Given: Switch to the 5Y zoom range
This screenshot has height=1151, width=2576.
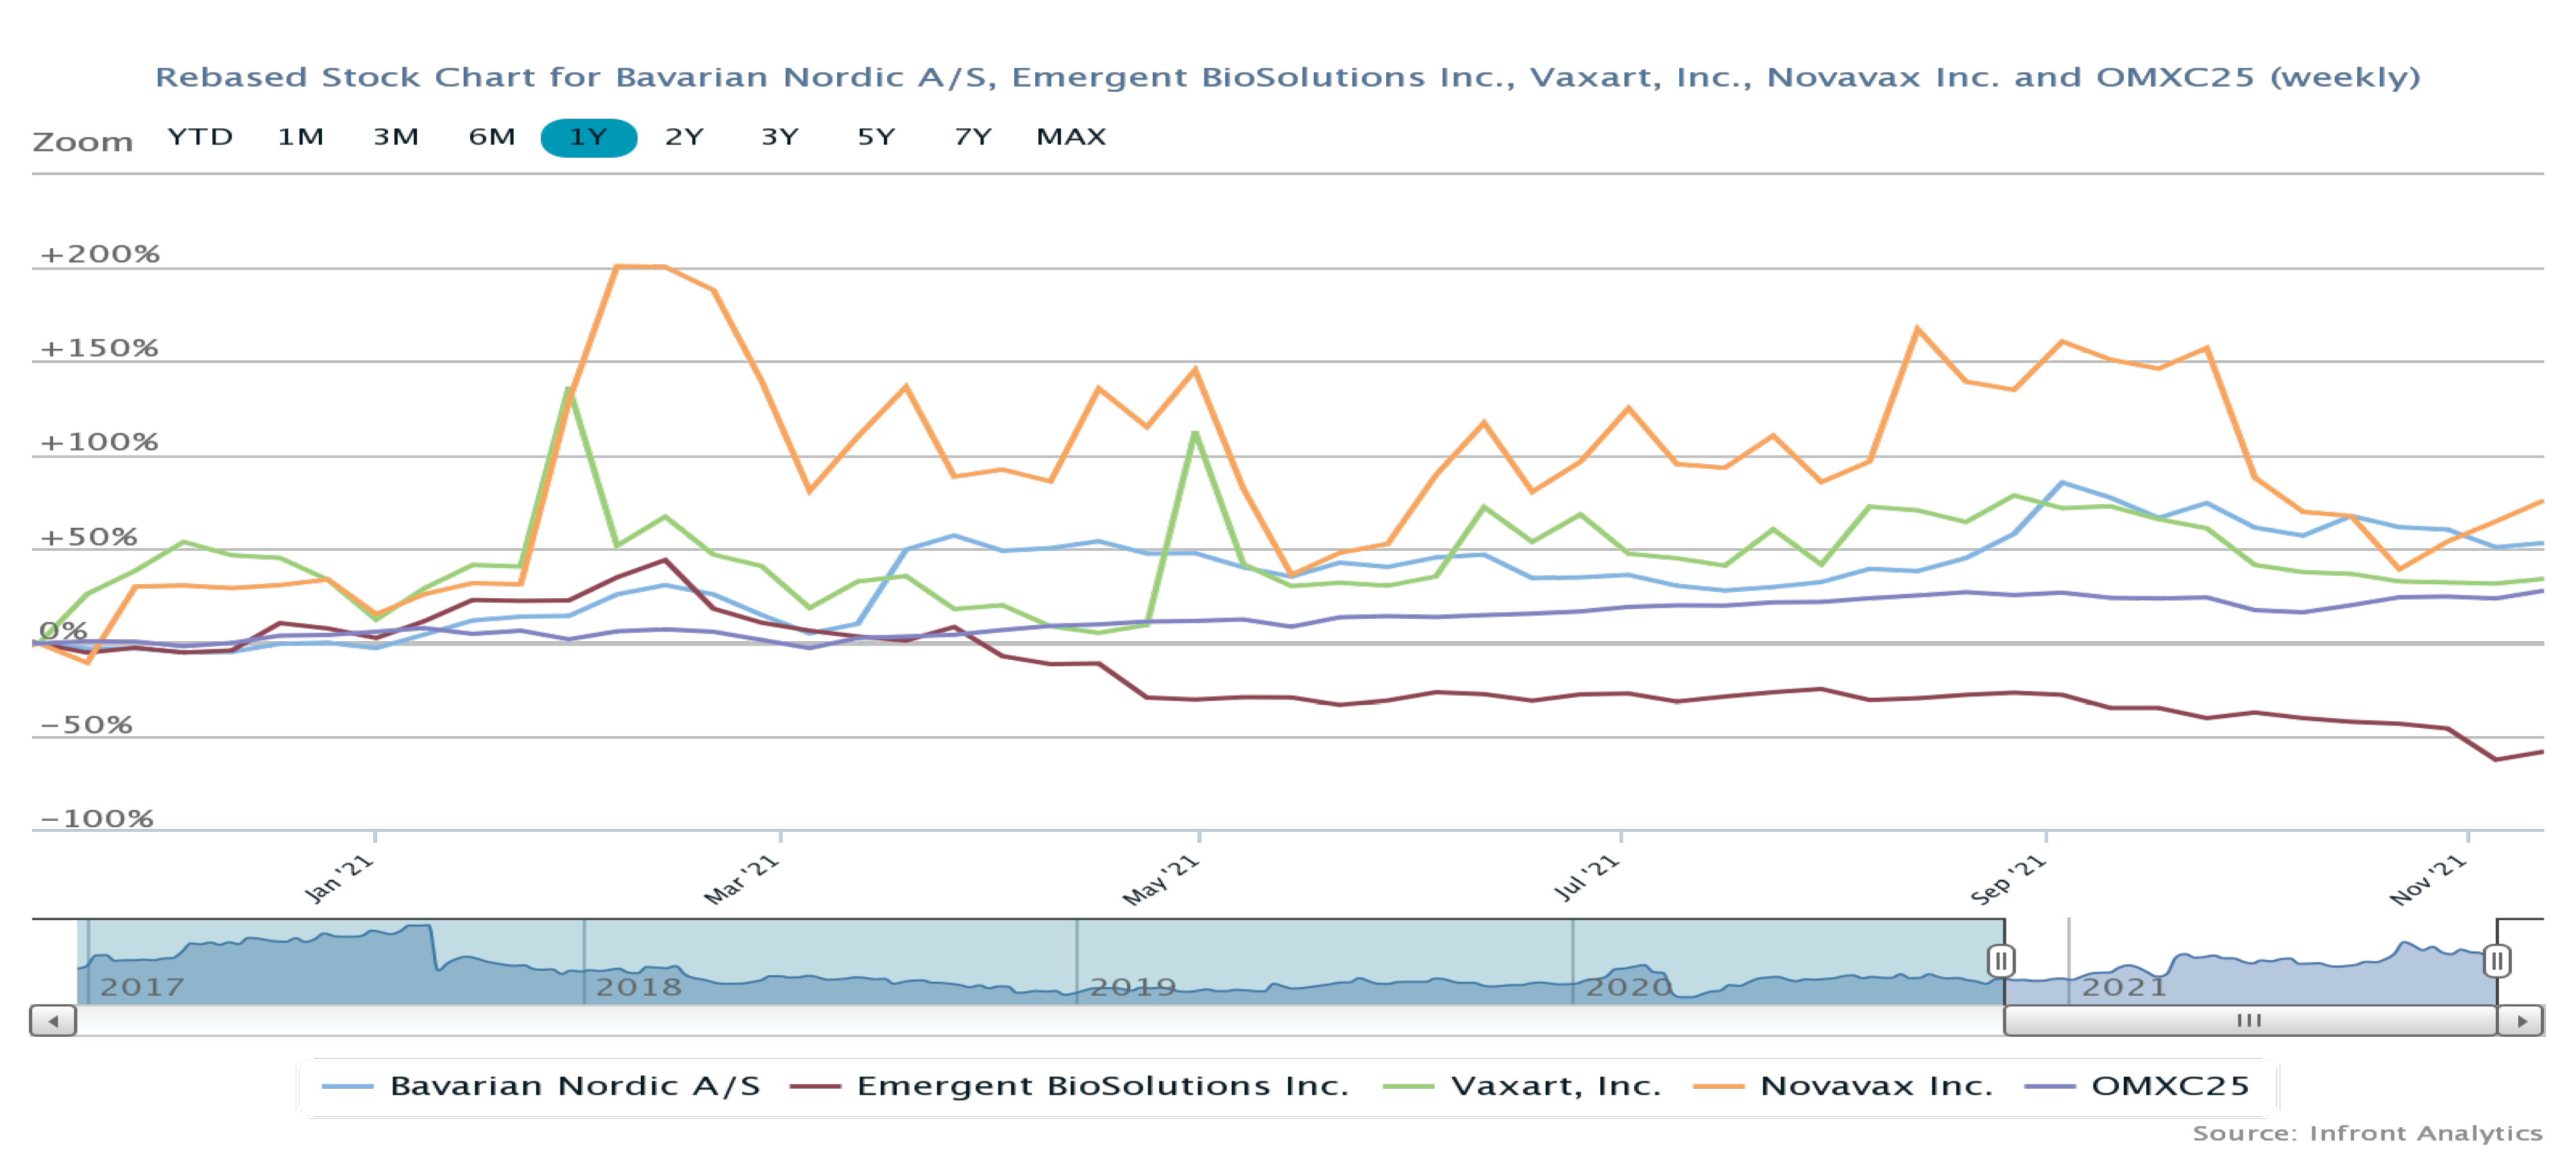Looking at the screenshot, I should (x=876, y=137).
